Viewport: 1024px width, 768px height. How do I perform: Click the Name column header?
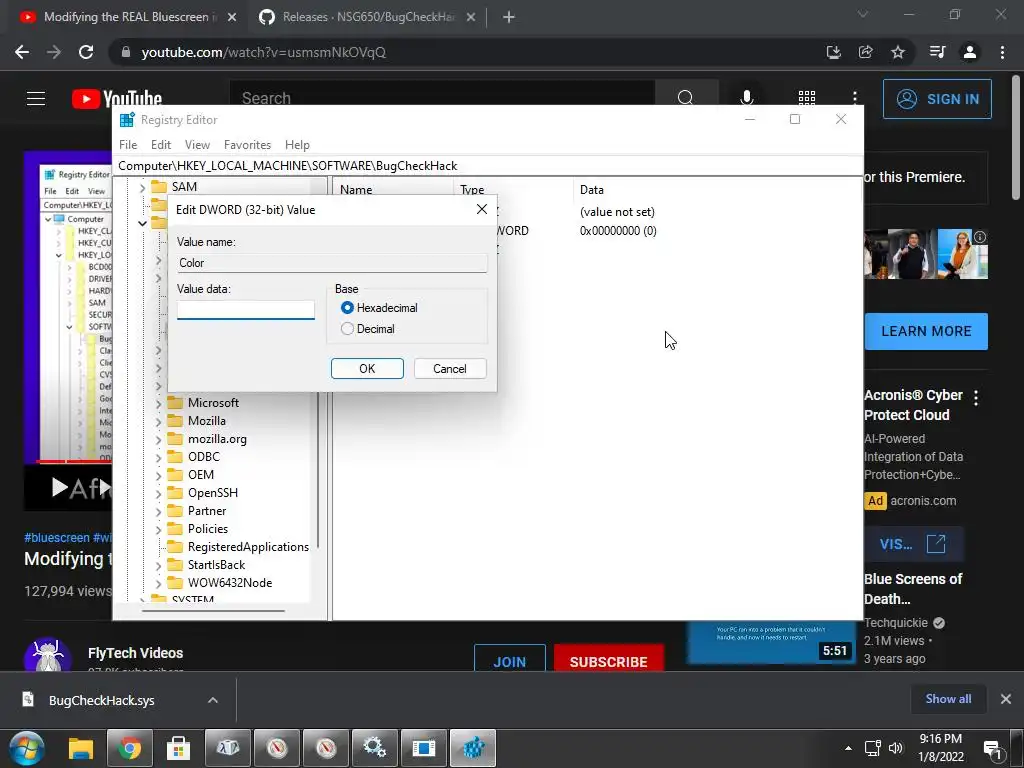tap(356, 189)
